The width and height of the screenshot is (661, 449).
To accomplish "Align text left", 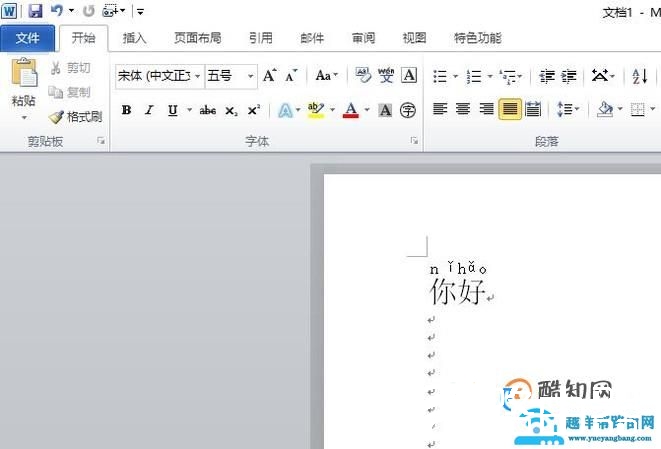I will (x=440, y=109).
